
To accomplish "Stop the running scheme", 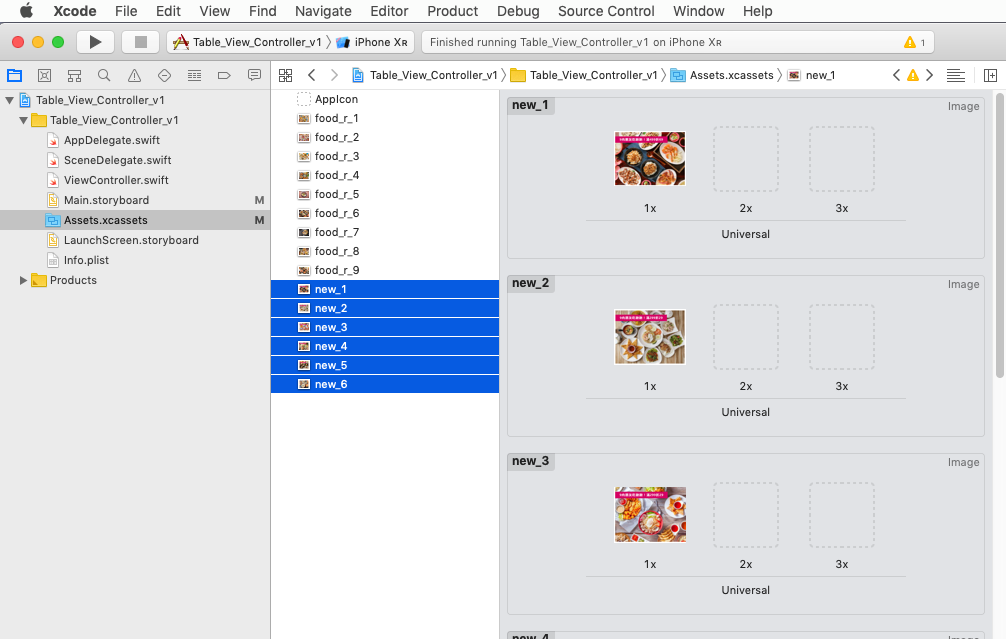I will click(x=141, y=42).
